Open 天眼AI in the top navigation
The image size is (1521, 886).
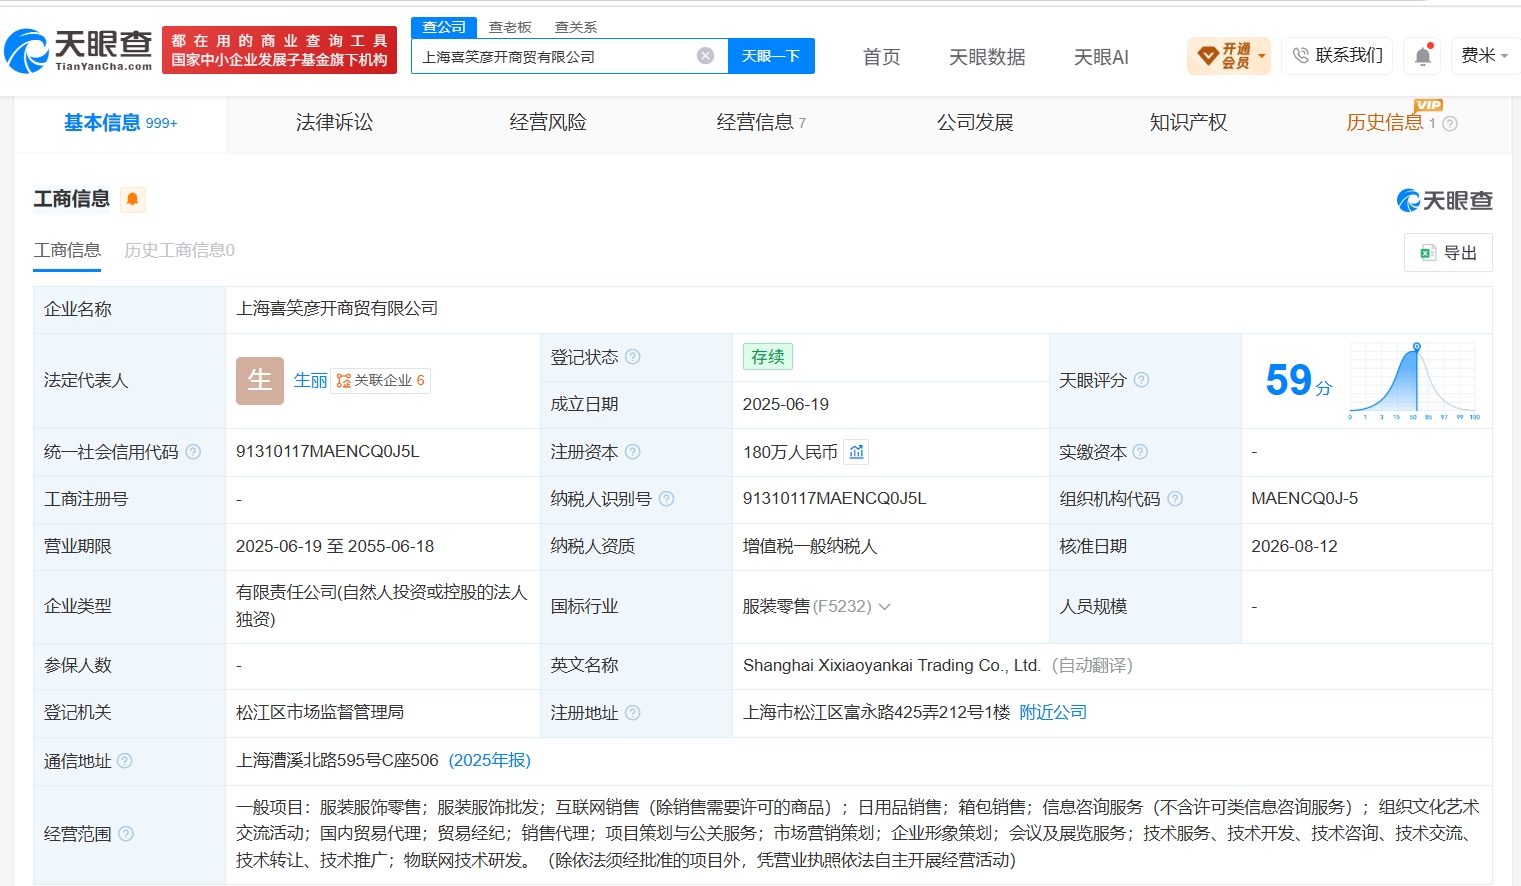(x=1101, y=57)
